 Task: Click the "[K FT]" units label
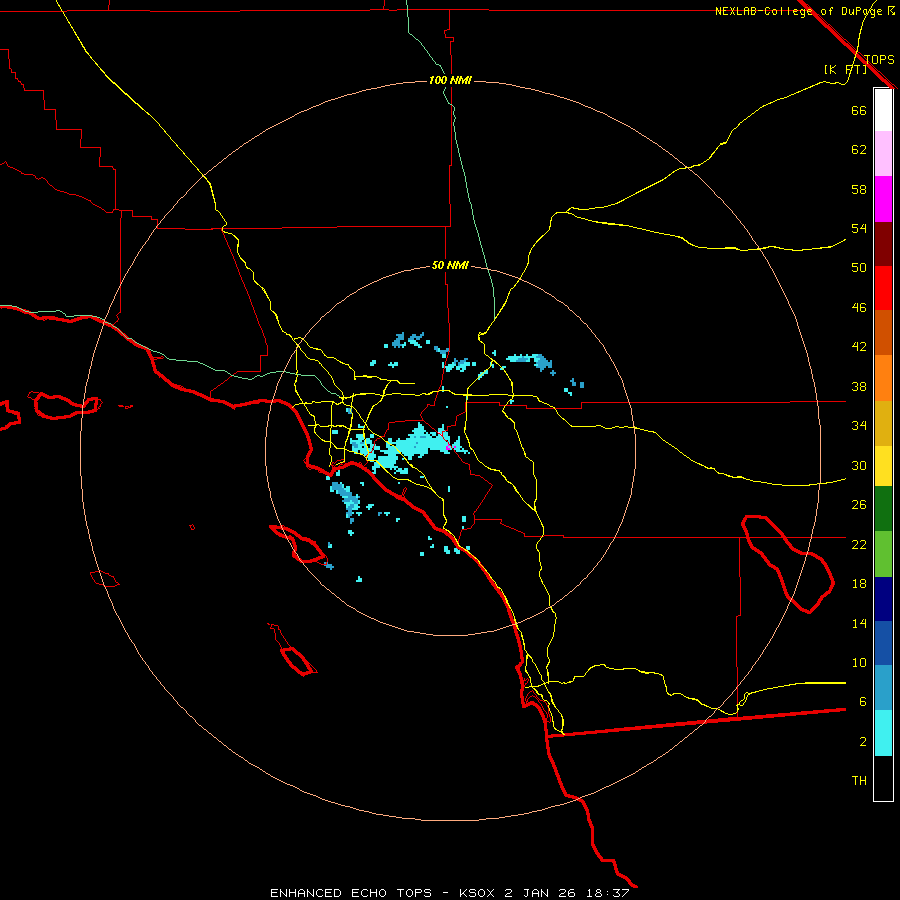(x=845, y=69)
